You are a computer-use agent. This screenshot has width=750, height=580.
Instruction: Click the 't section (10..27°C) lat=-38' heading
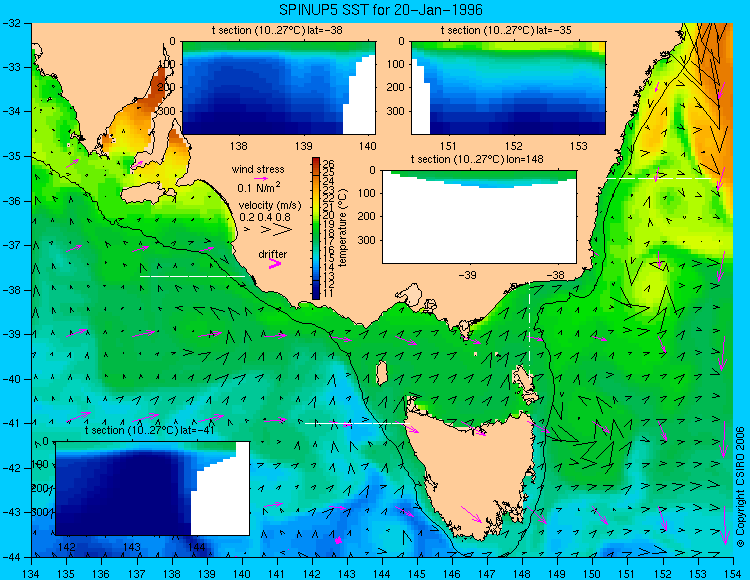(277, 31)
